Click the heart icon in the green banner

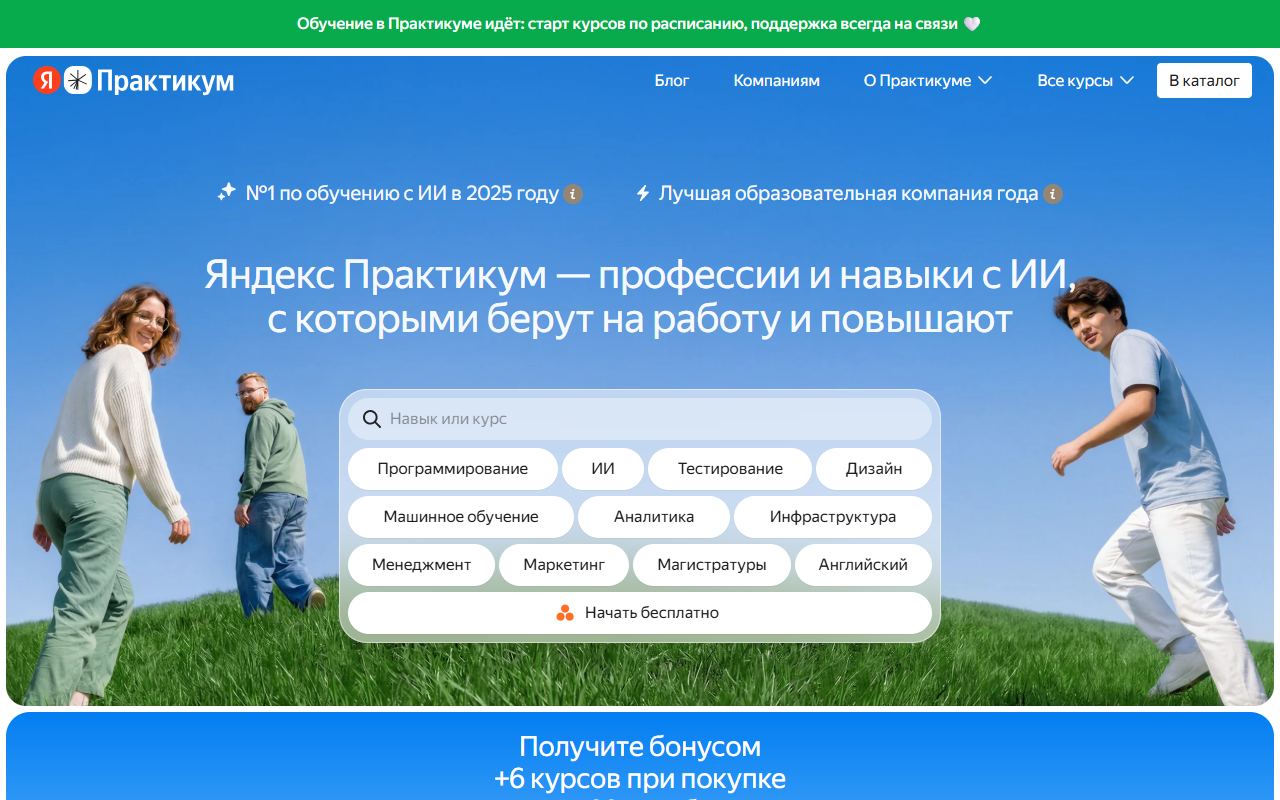pyautogui.click(x=972, y=23)
